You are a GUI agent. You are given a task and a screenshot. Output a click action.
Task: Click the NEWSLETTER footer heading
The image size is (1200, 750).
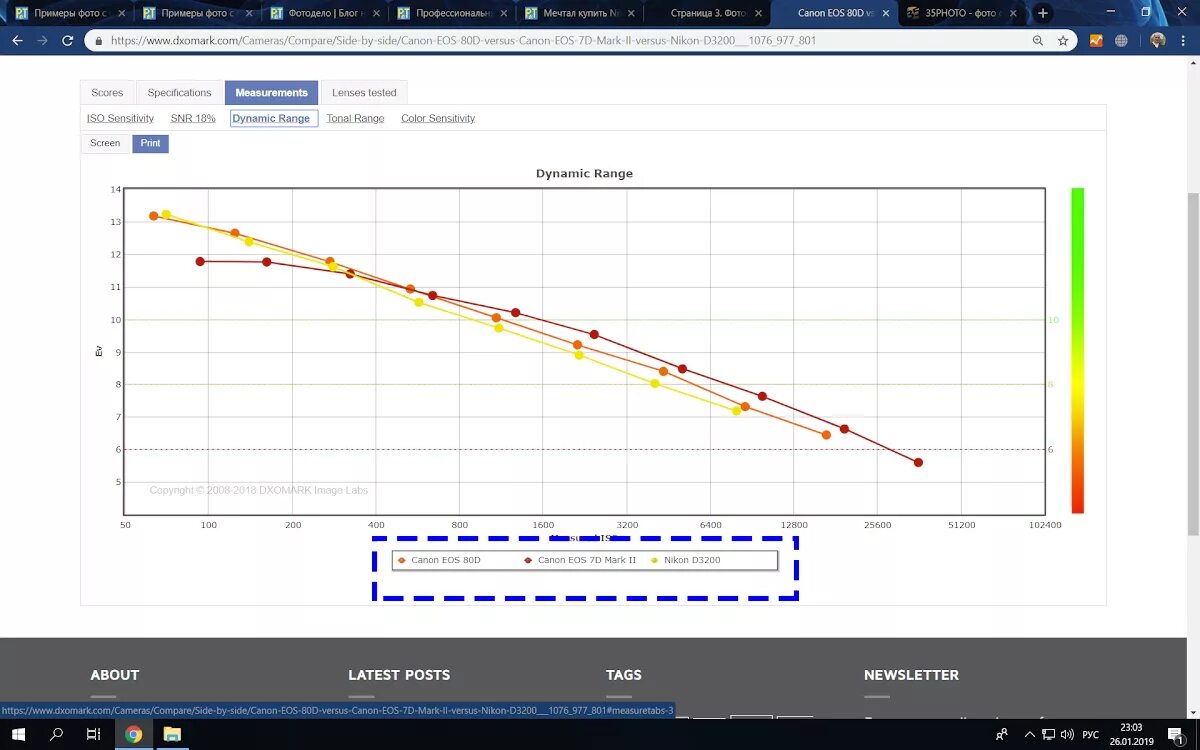pos(911,675)
